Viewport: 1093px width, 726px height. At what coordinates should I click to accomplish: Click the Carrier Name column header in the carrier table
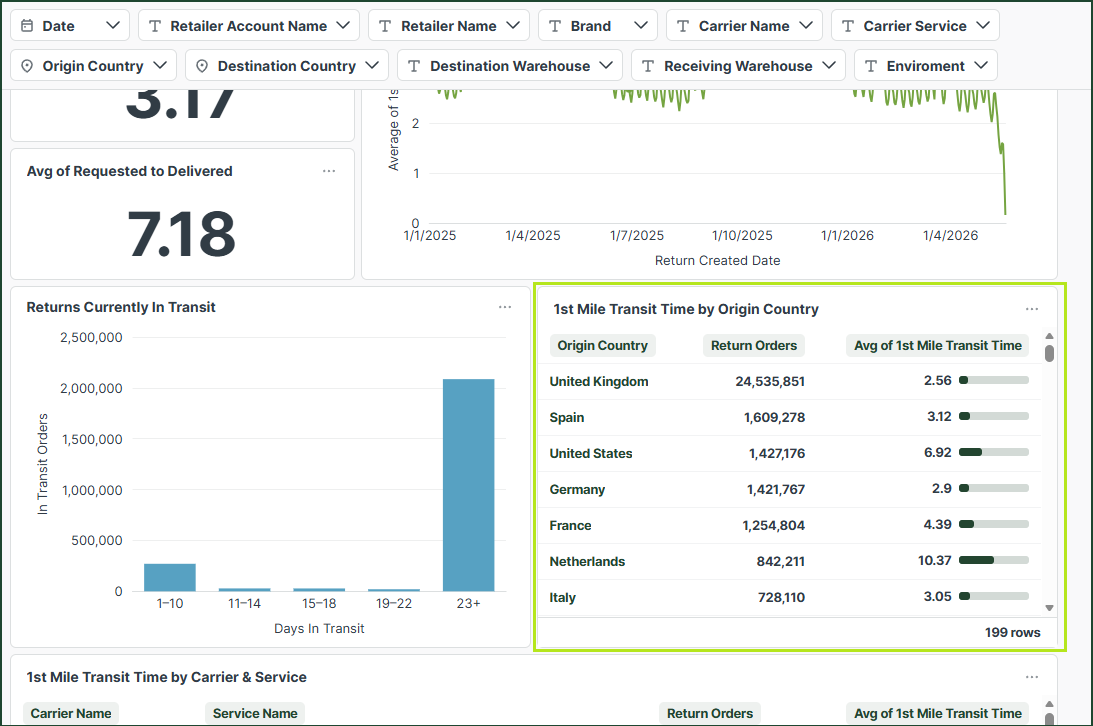point(71,713)
